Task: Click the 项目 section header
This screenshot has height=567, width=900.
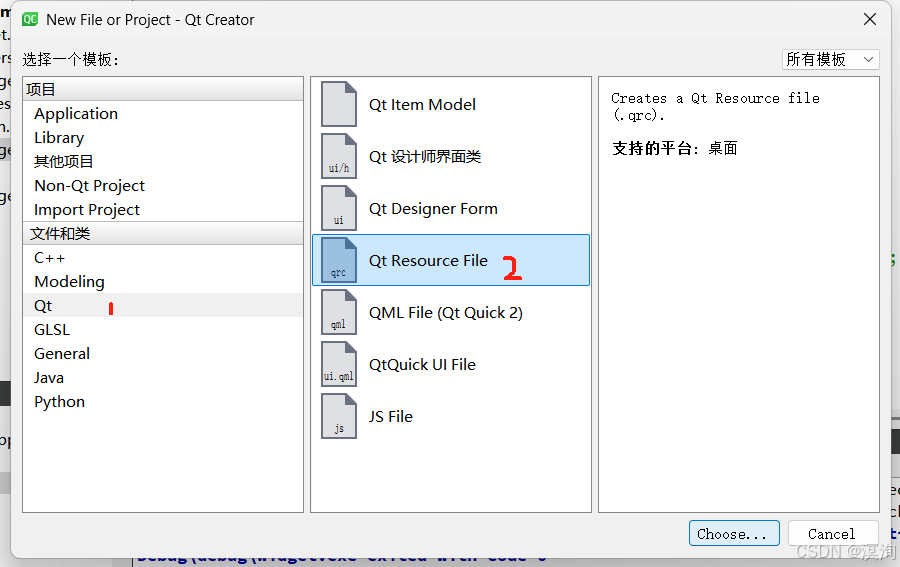Action: click(163, 90)
